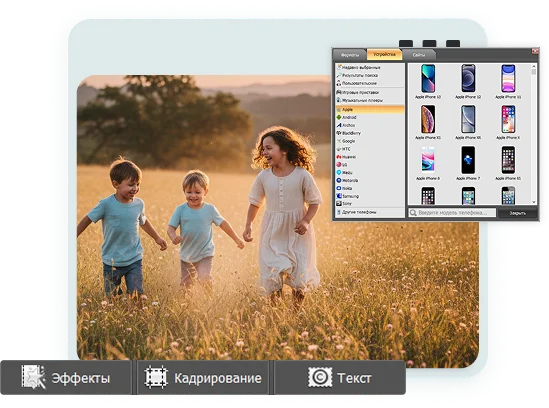Viewport: 549px width, 408px height.
Task: Open the Эффекты effects tool
Action: tap(66, 378)
